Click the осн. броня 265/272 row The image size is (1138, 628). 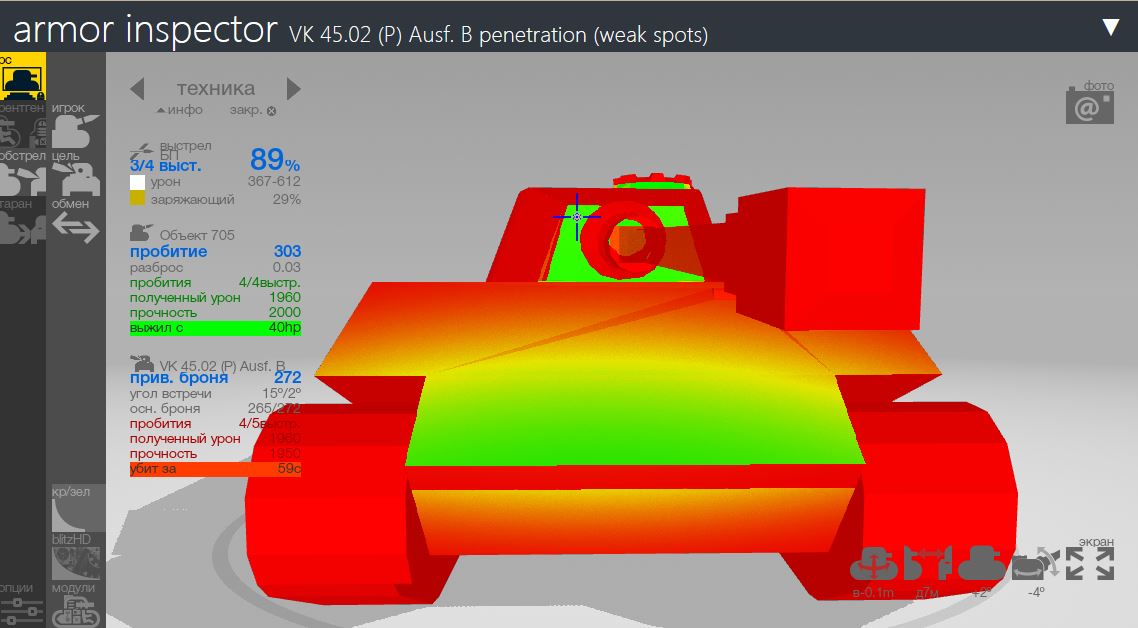pos(216,409)
